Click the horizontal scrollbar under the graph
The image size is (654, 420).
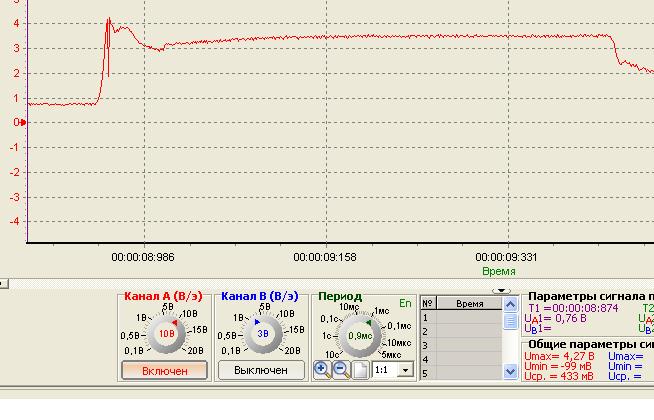pos(327,284)
